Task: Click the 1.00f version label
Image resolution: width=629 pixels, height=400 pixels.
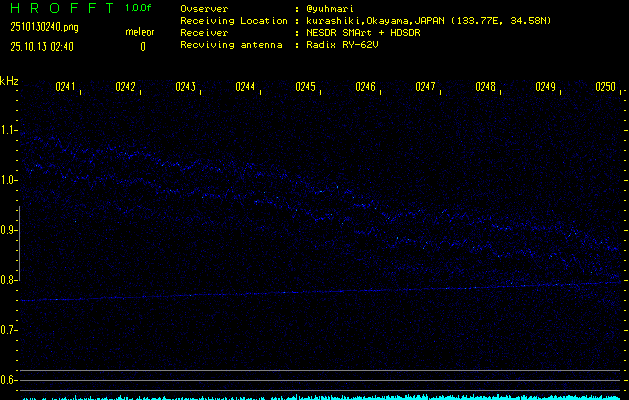Action: 139,8
